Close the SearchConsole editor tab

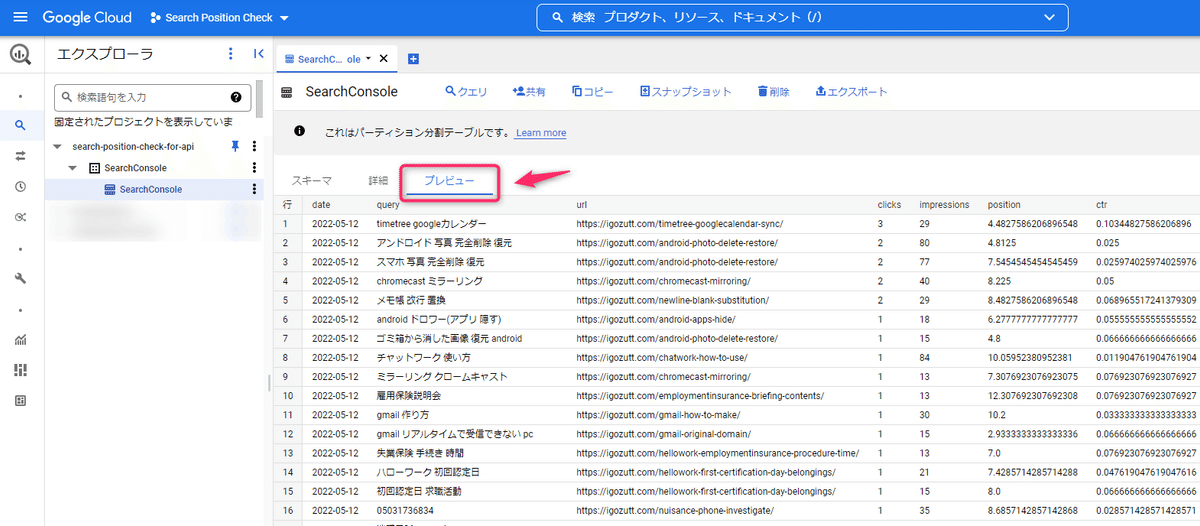click(384, 59)
